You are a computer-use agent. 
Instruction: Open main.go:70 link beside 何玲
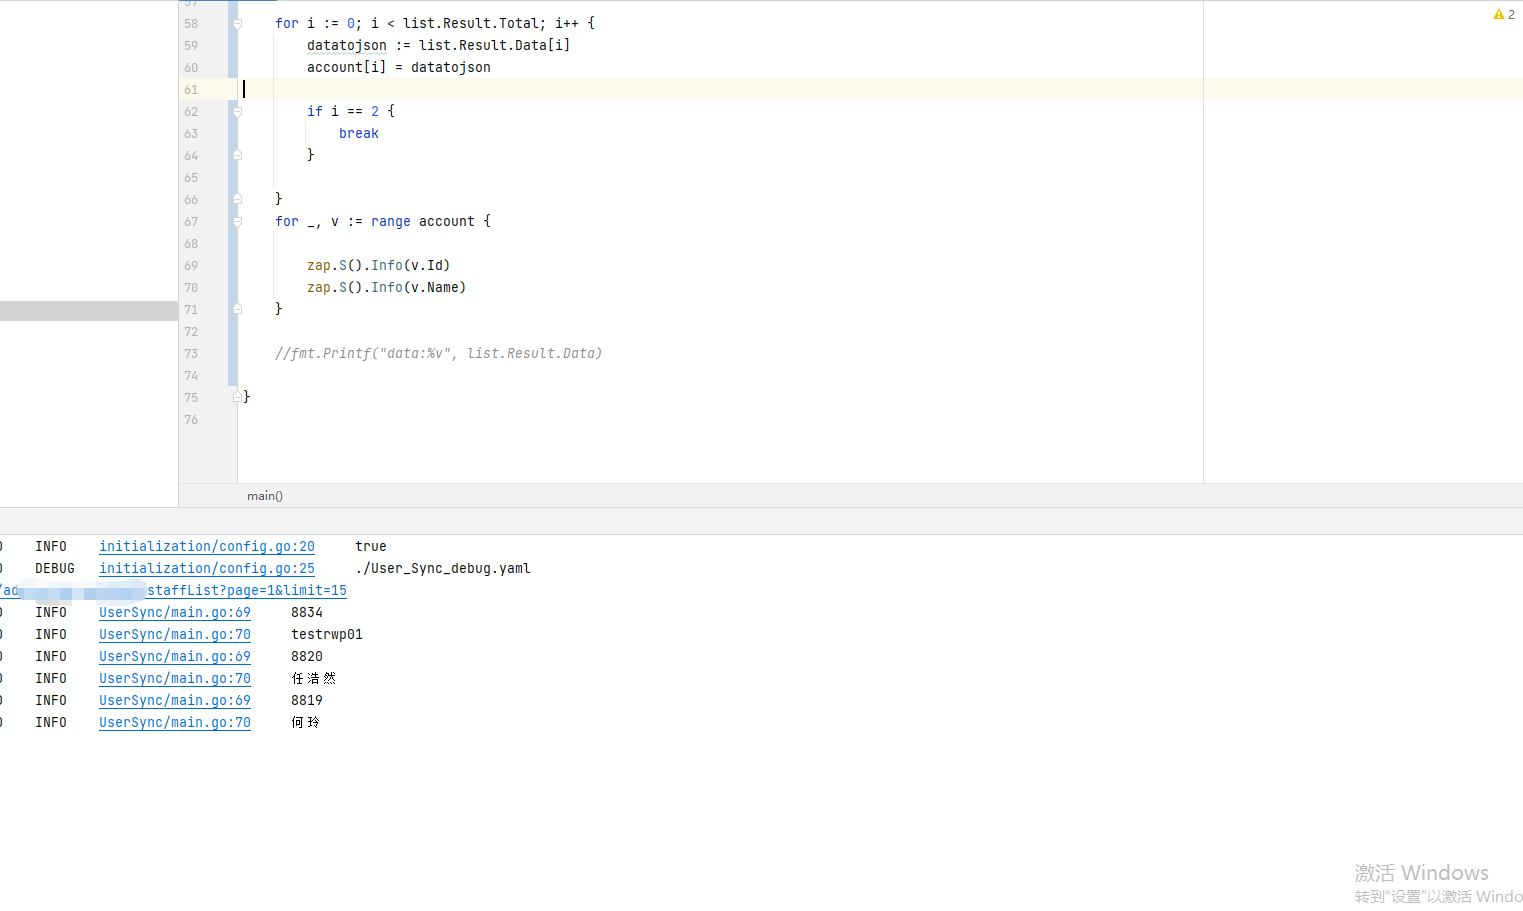click(x=174, y=722)
